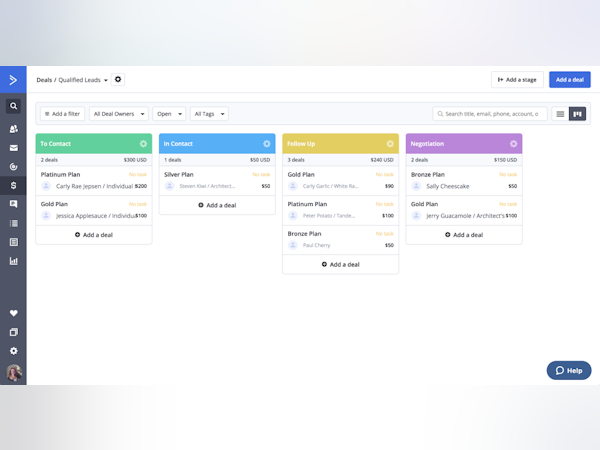Click Carly Rae Jepsen contact avatar icon

[46, 186]
